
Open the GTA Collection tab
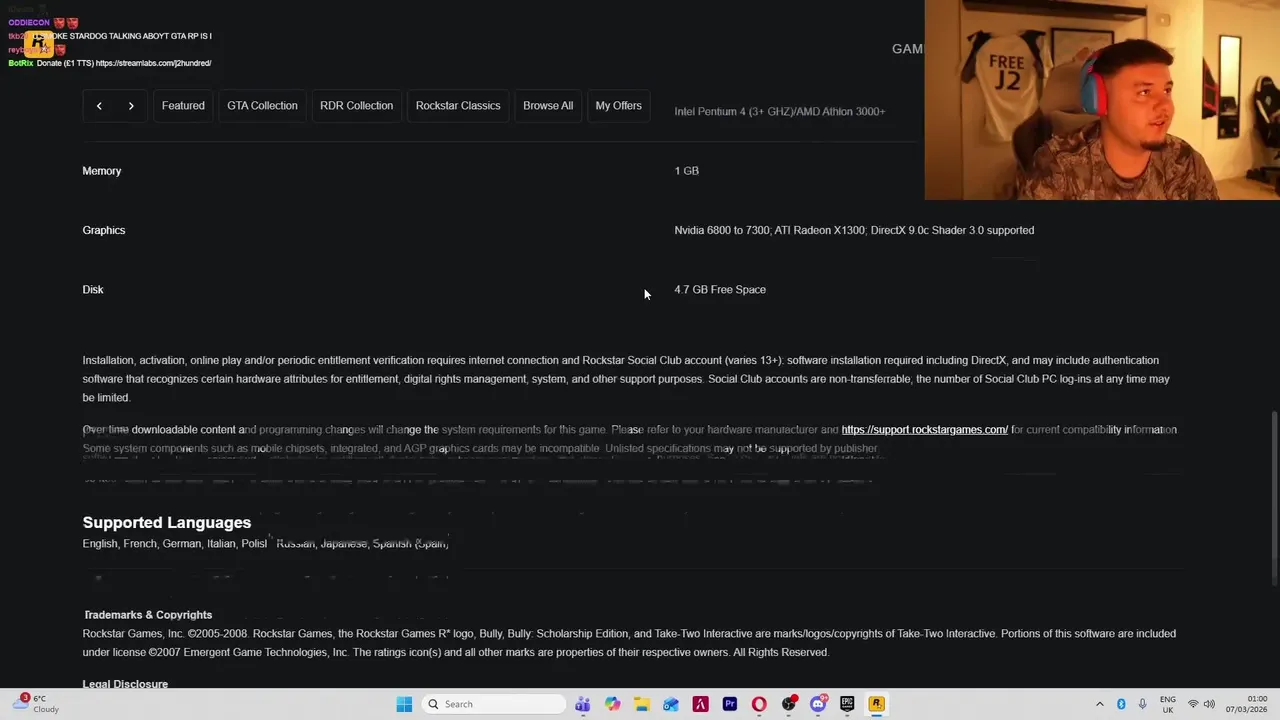coord(262,106)
